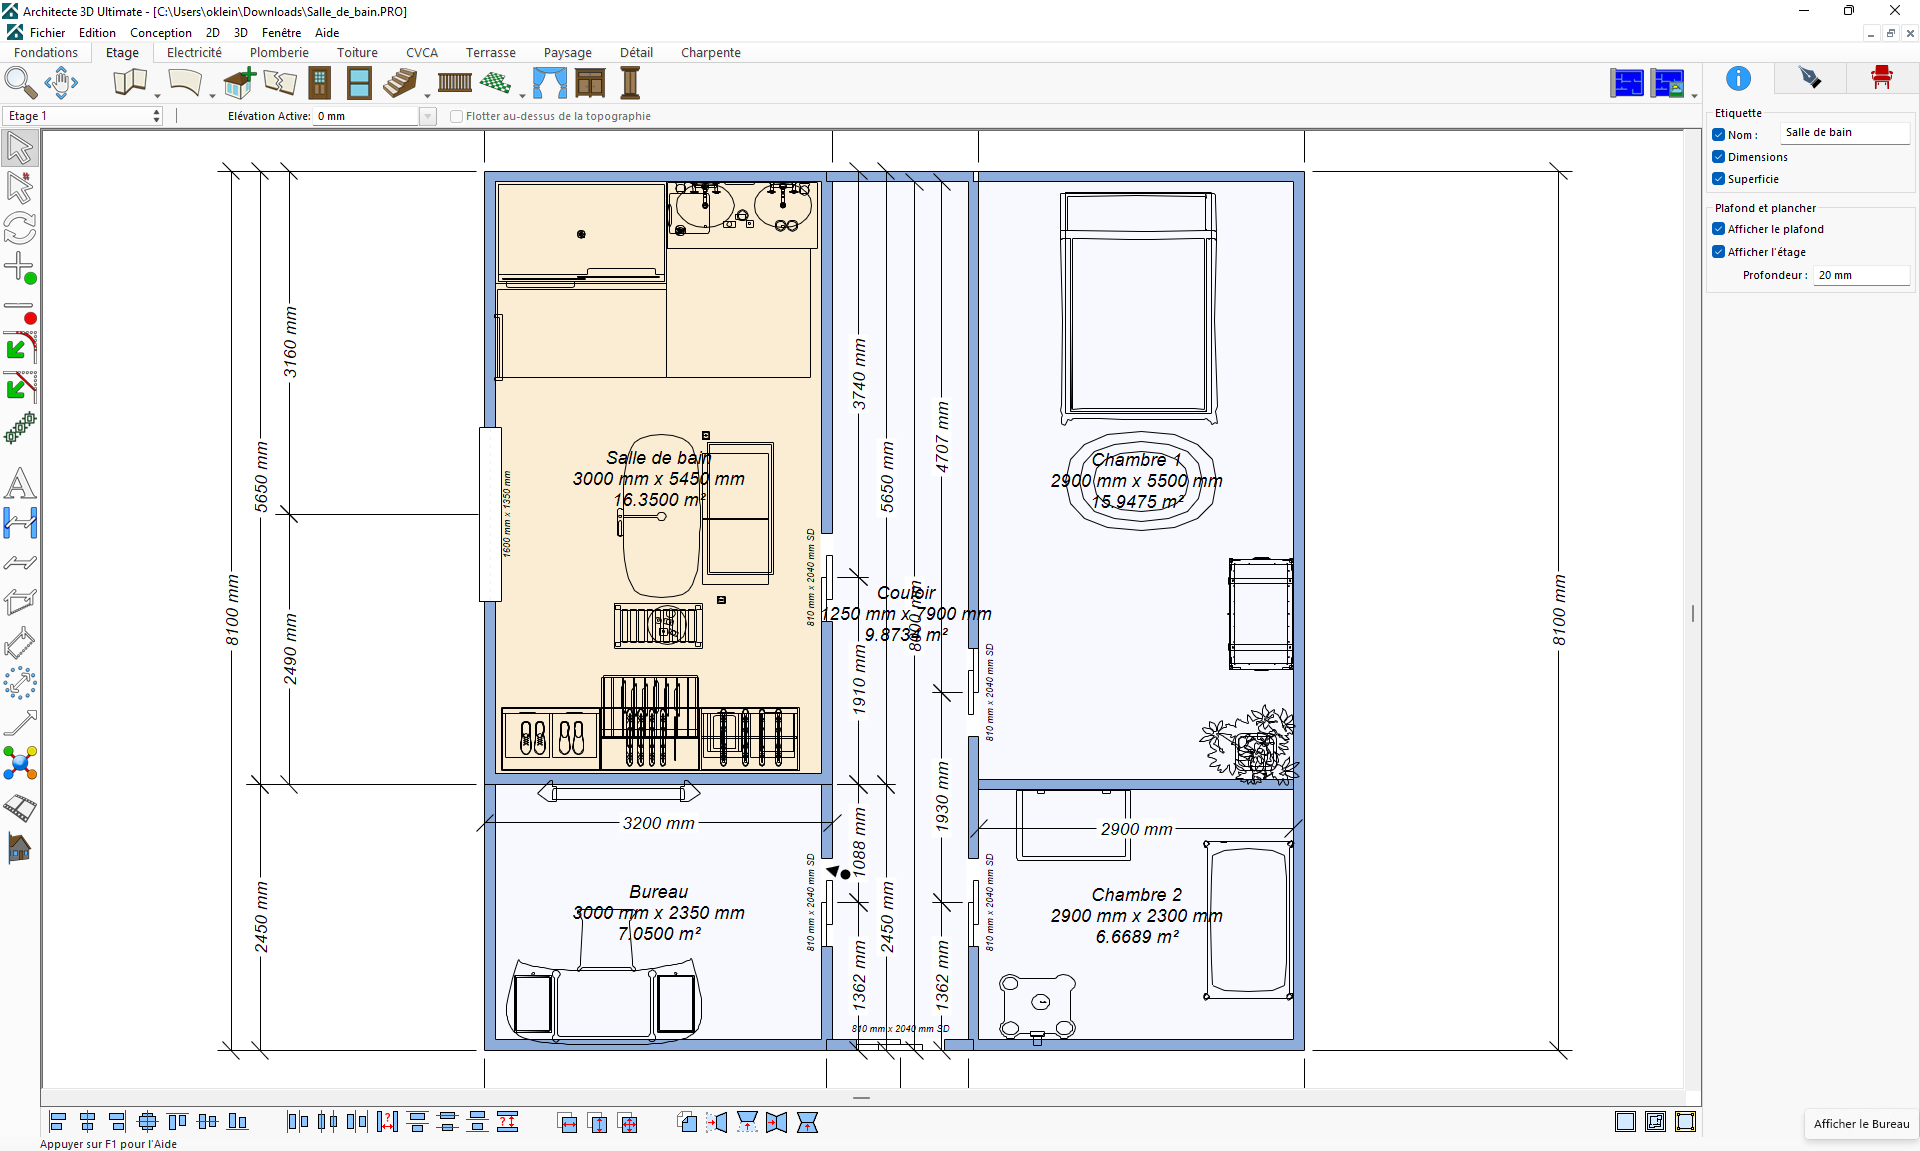Click the add room house icon
Image resolution: width=1920 pixels, height=1151 pixels.
point(239,83)
